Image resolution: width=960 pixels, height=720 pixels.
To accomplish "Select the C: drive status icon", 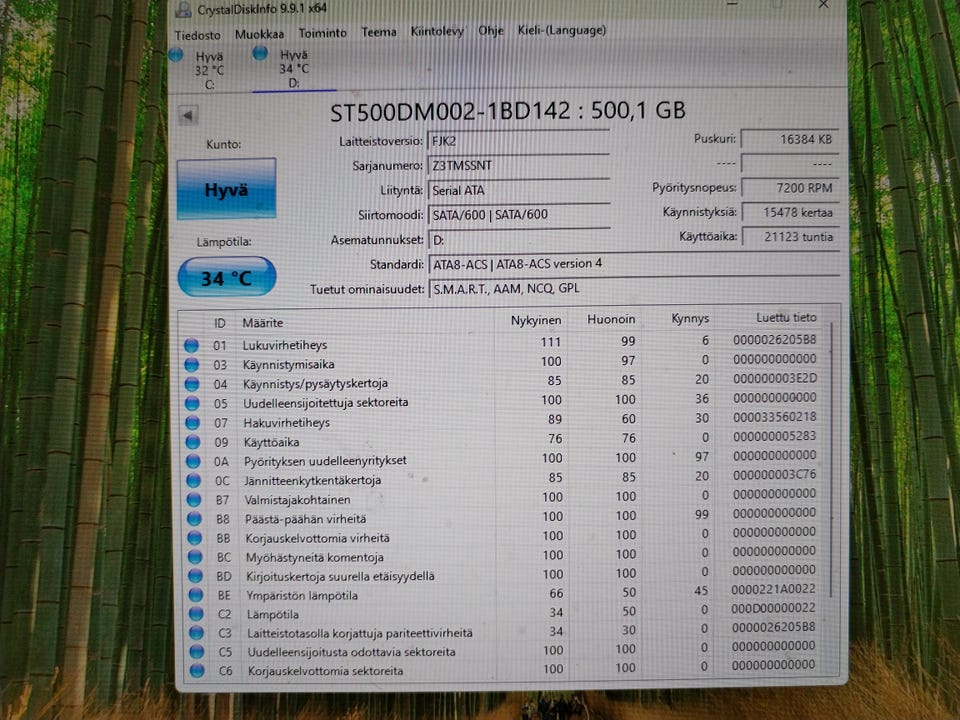I will coord(176,55).
